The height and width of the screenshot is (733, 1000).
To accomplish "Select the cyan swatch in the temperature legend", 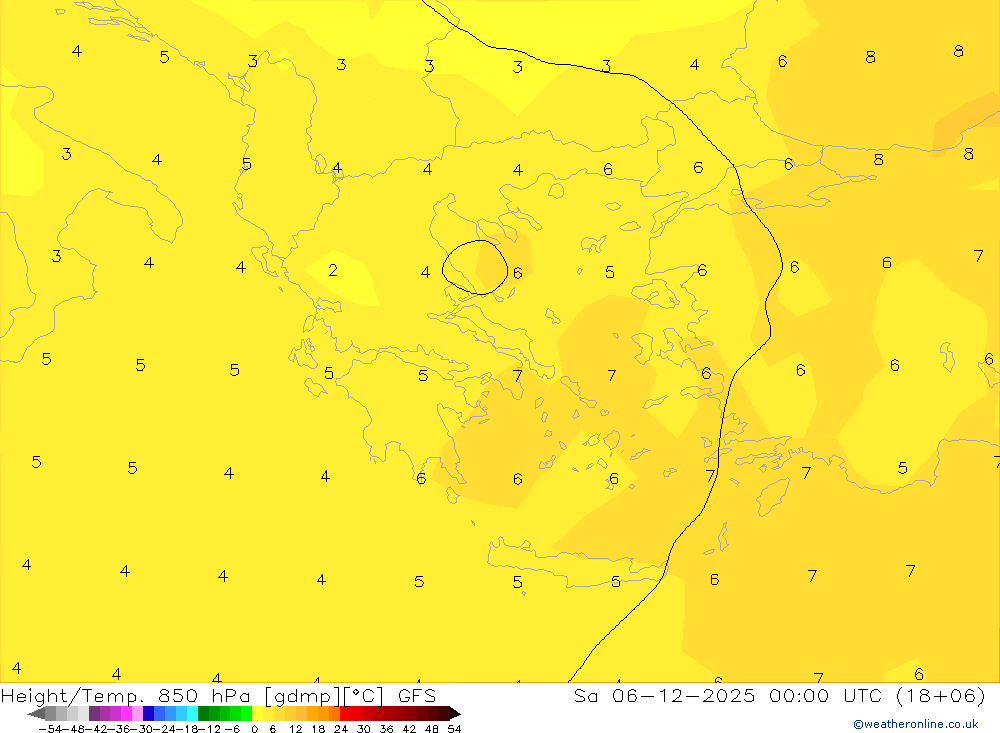I will coord(192,713).
